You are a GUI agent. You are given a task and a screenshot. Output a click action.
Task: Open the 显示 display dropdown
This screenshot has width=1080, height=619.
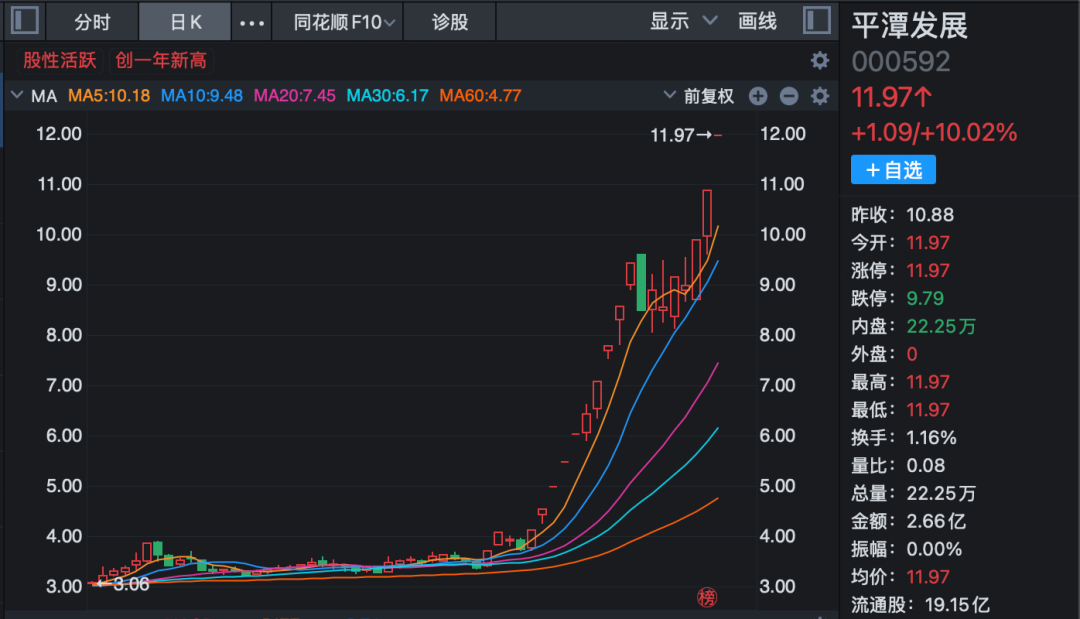tap(684, 22)
